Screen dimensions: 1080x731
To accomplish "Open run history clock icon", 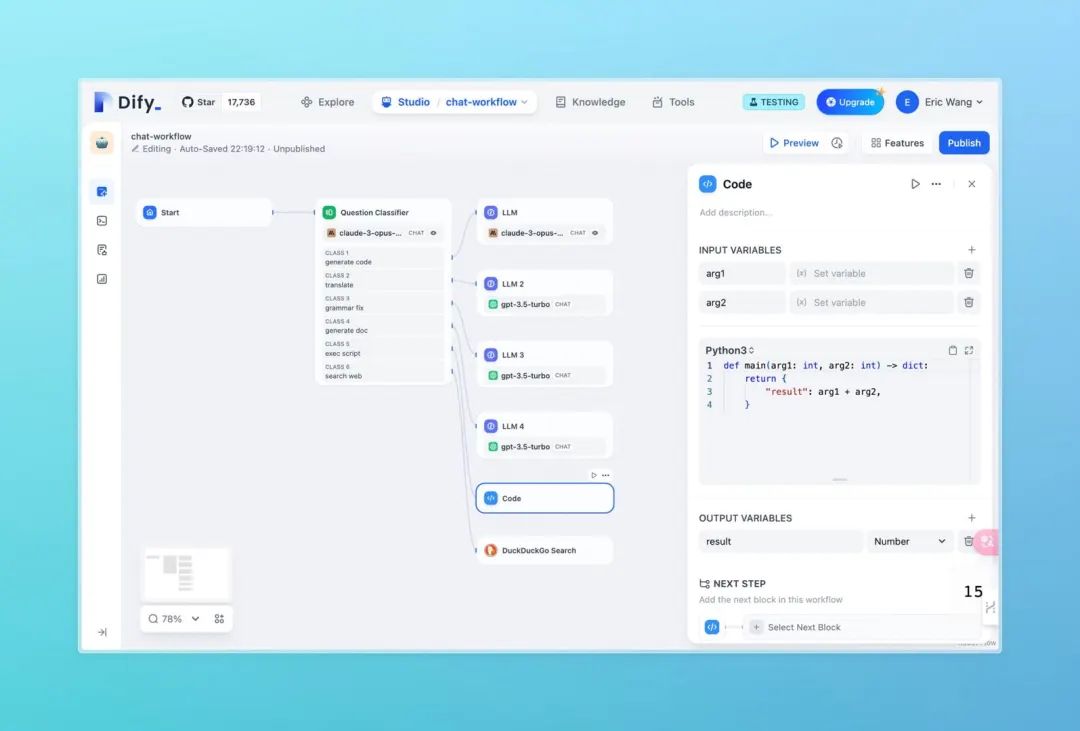I will (837, 143).
